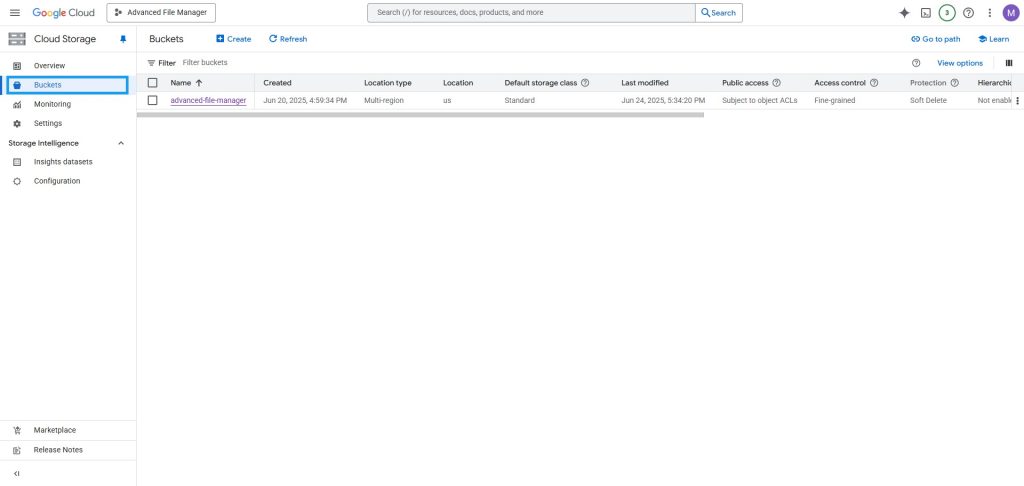This screenshot has width=1024, height=486.
Task: Collapse the left sidebar navigation panel
Action: tap(16, 473)
